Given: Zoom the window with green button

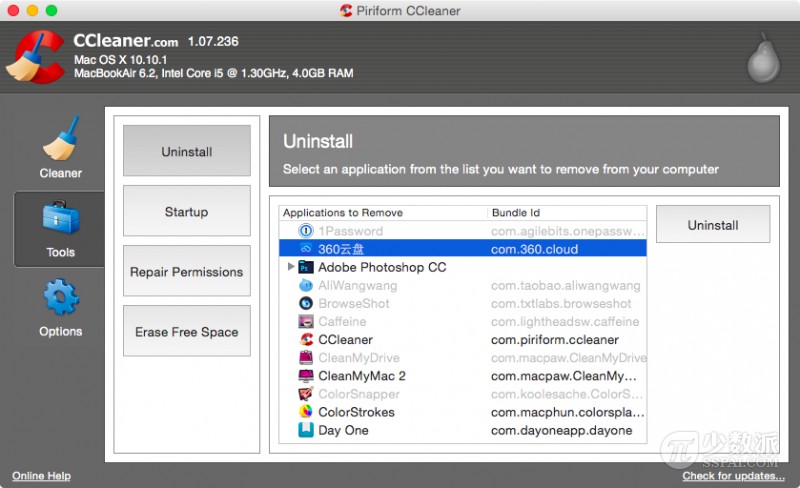Looking at the screenshot, I should pos(51,10).
